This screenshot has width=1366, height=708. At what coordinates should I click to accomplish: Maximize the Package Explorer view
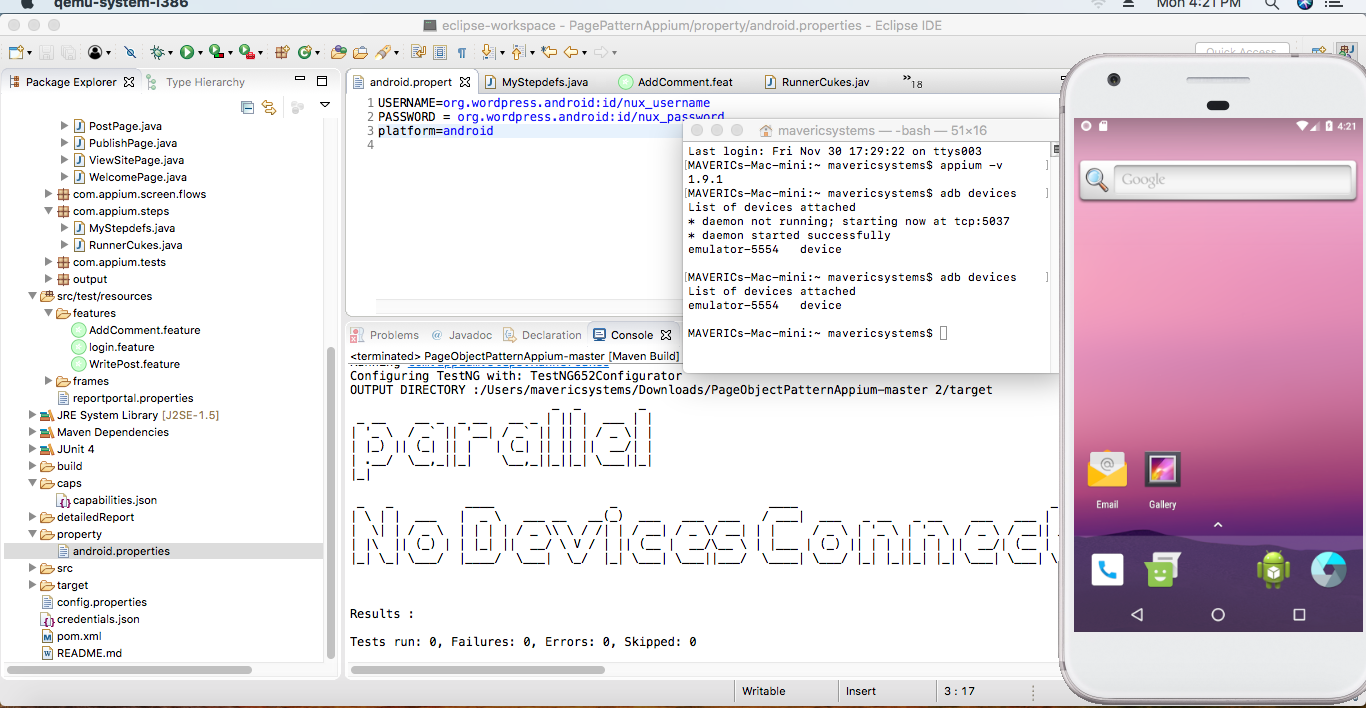tap(322, 81)
